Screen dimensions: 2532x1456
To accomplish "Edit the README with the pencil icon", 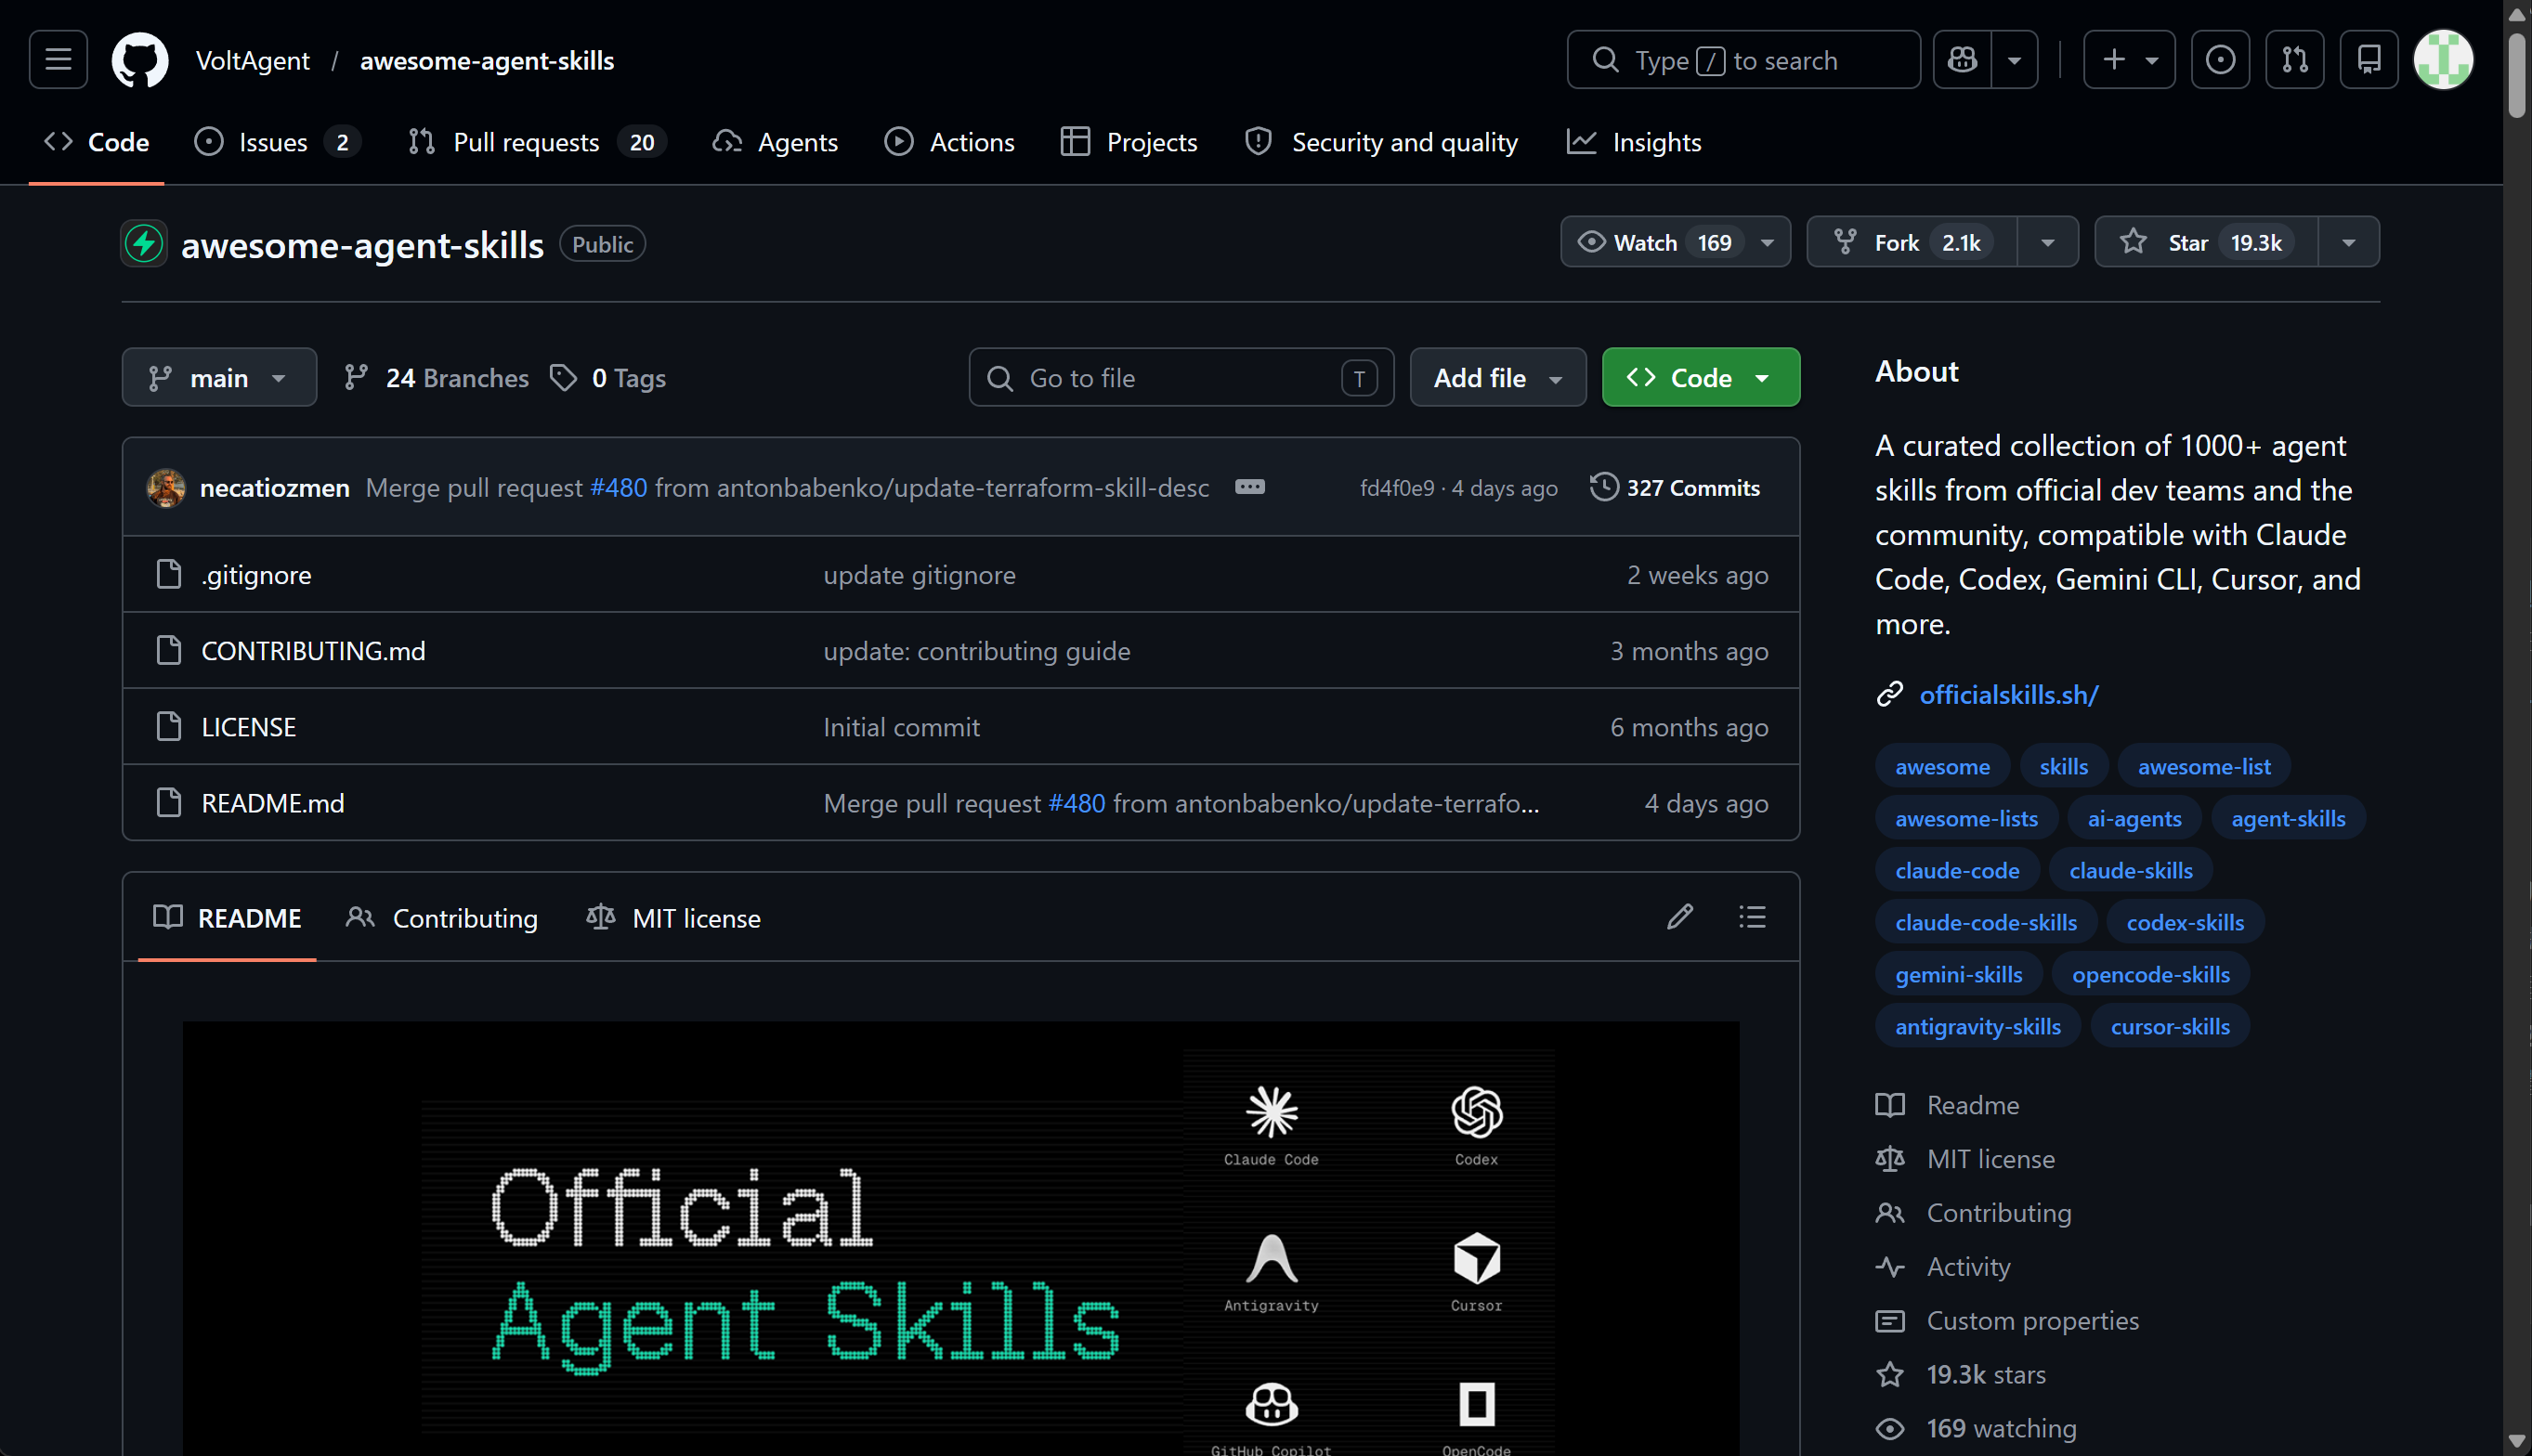I will 1680,917.
